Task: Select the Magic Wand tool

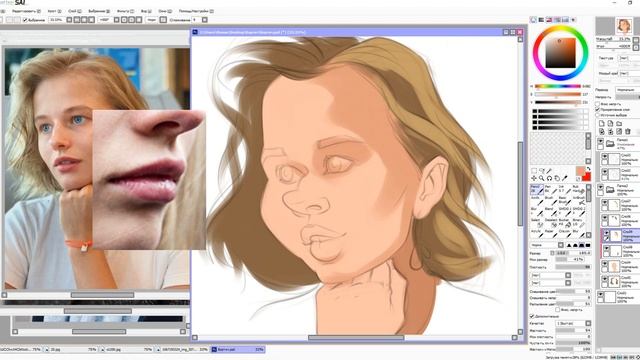Action: [x=549, y=171]
